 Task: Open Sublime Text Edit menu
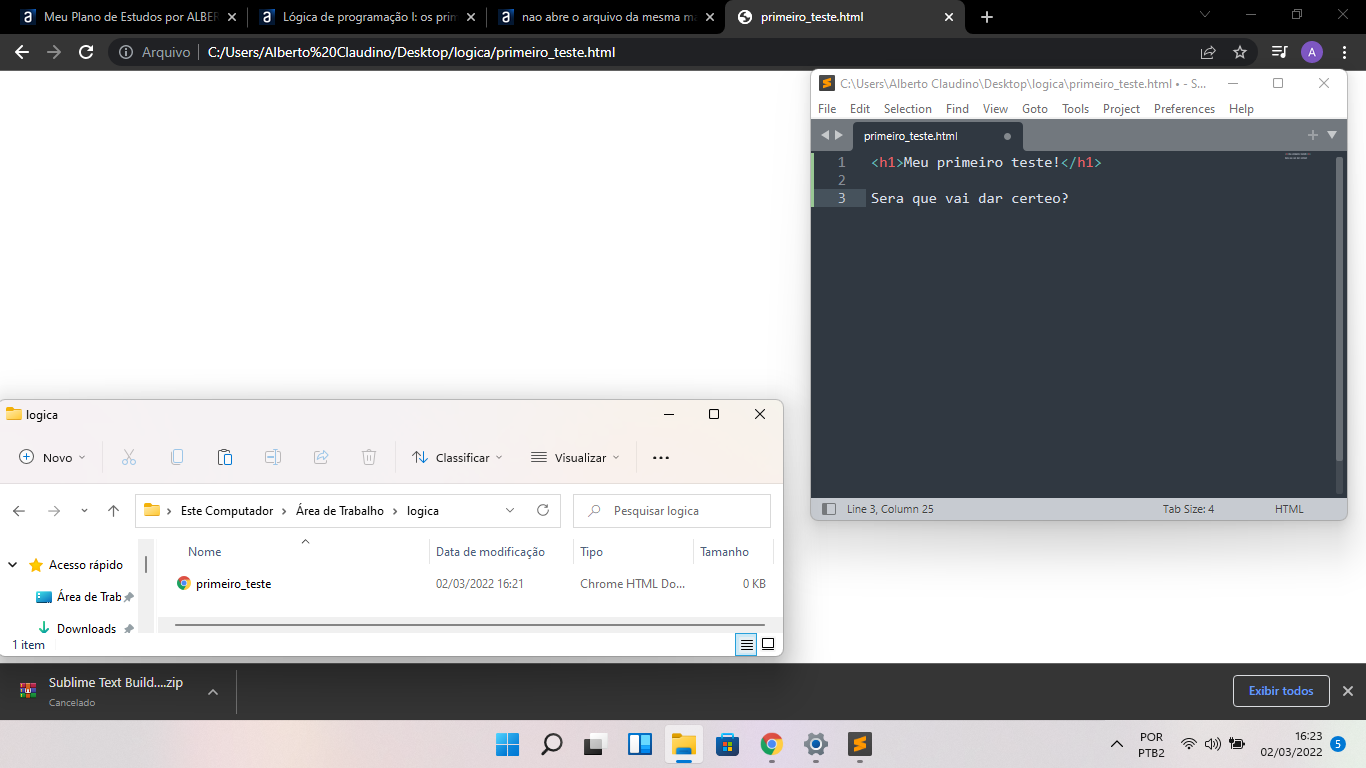[x=860, y=109]
